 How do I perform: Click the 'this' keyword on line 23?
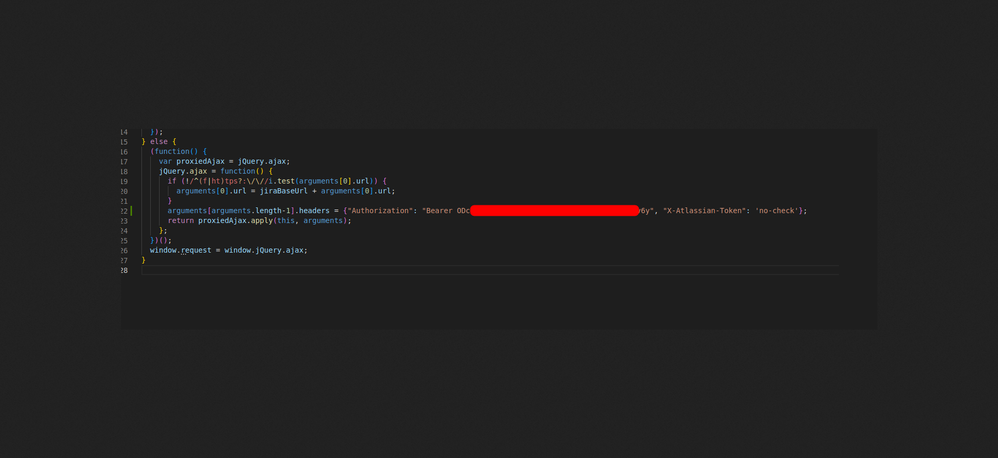pyautogui.click(x=285, y=221)
